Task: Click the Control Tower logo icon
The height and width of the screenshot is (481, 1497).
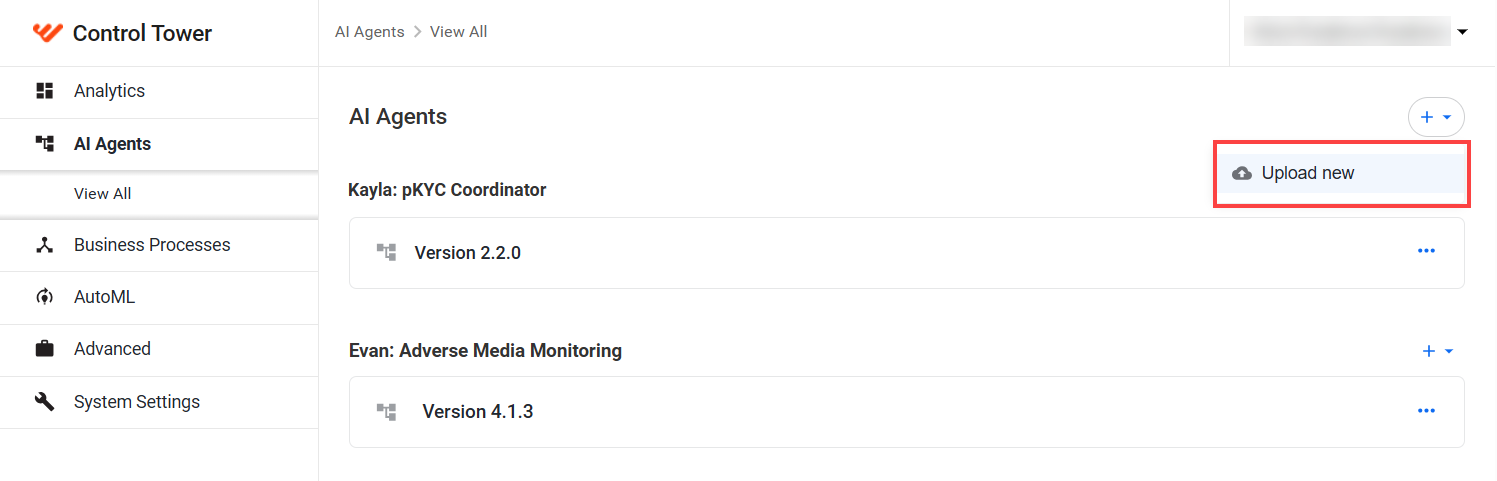Action: coord(47,33)
